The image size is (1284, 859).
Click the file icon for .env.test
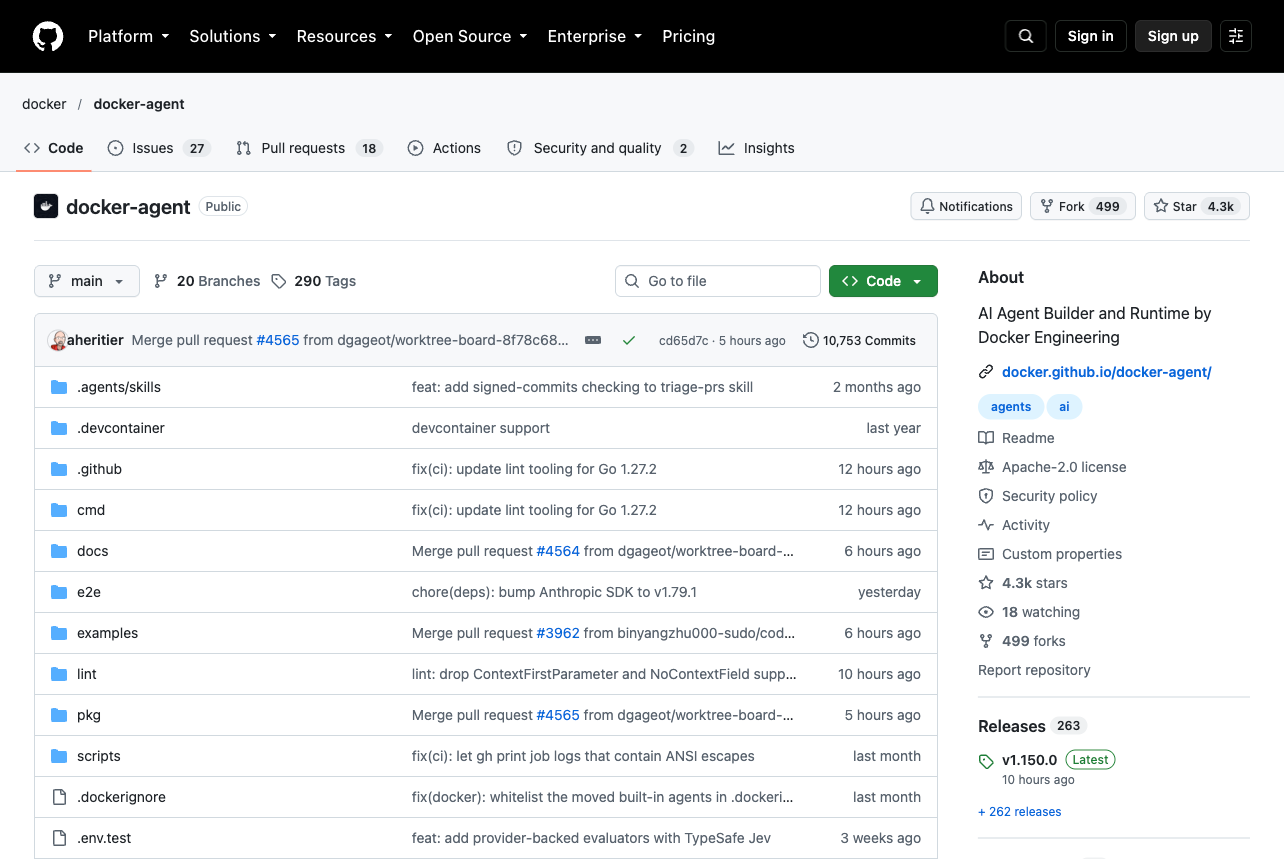click(59, 838)
